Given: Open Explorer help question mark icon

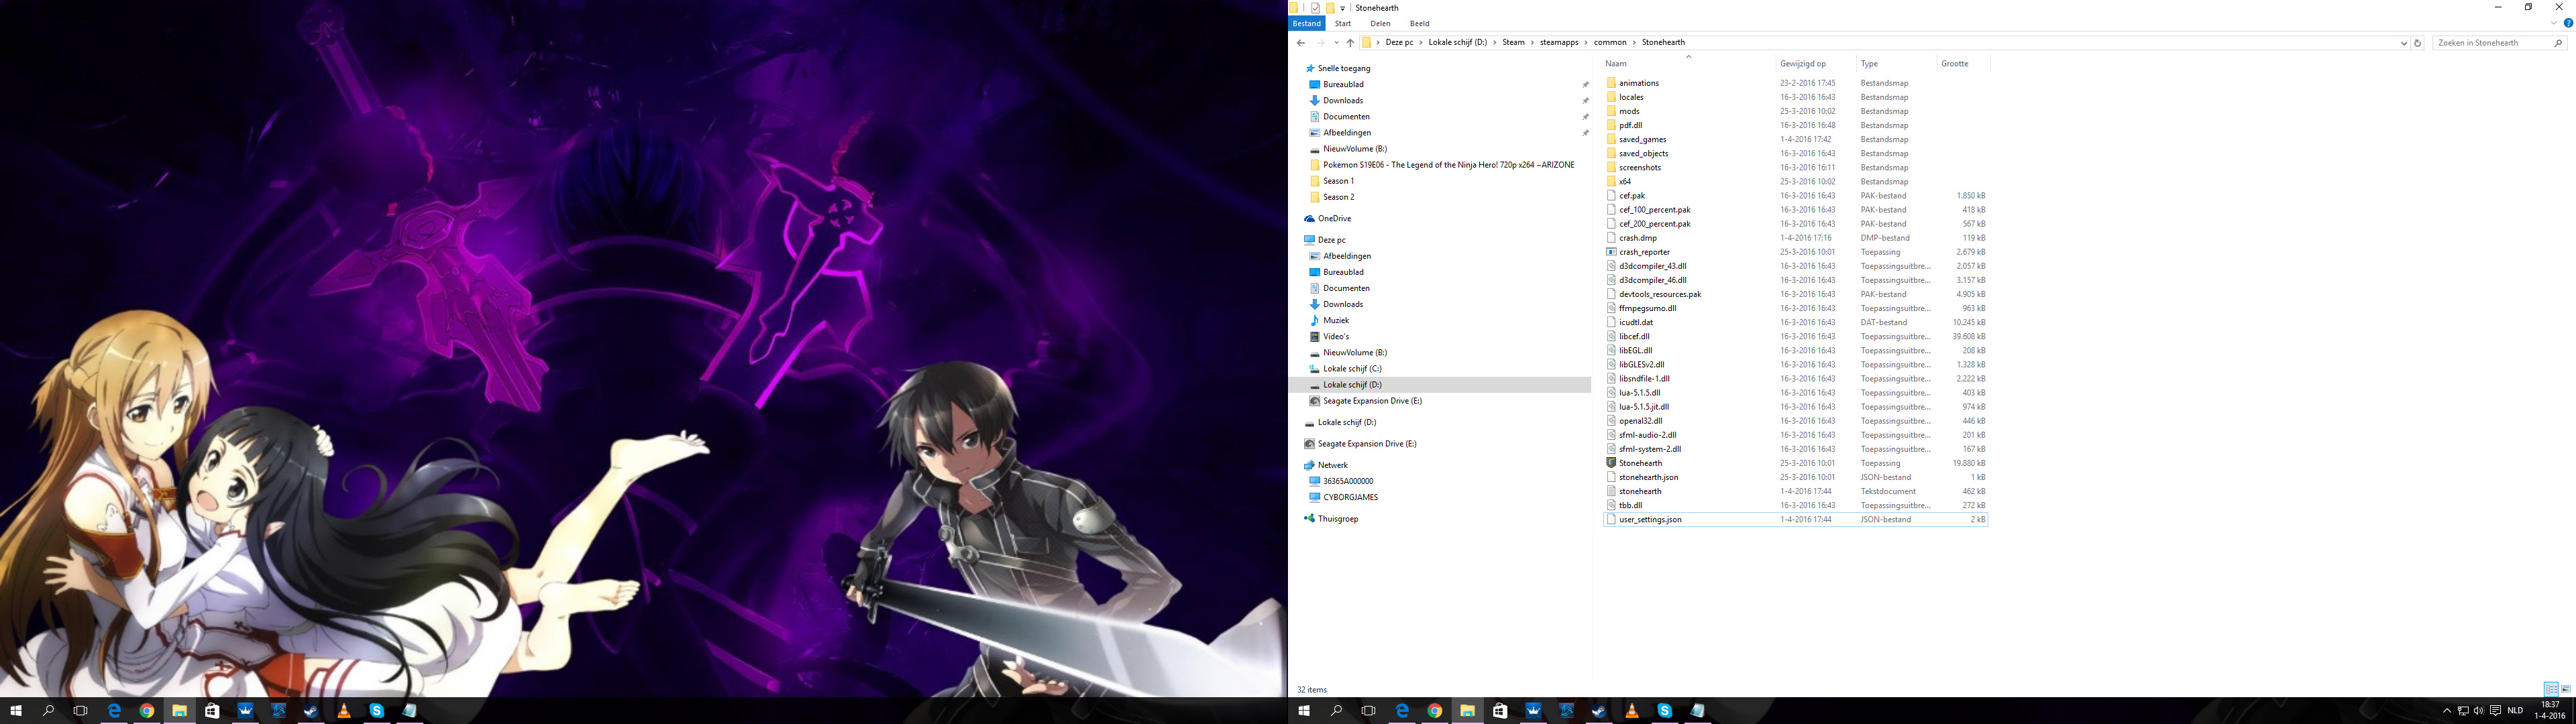Looking at the screenshot, I should [2568, 23].
